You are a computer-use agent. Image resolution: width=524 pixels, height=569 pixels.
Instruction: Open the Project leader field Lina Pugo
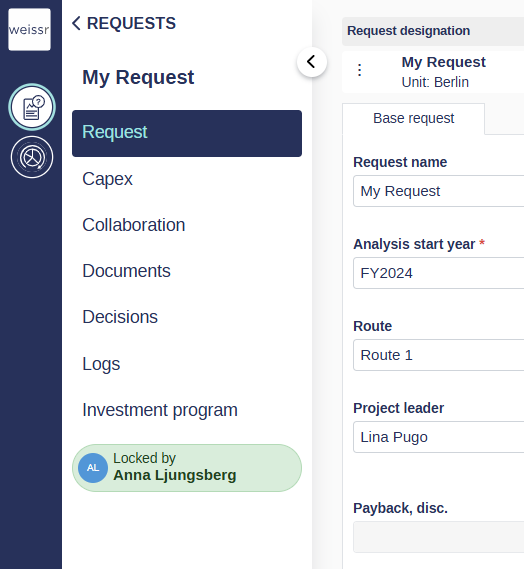(x=439, y=437)
